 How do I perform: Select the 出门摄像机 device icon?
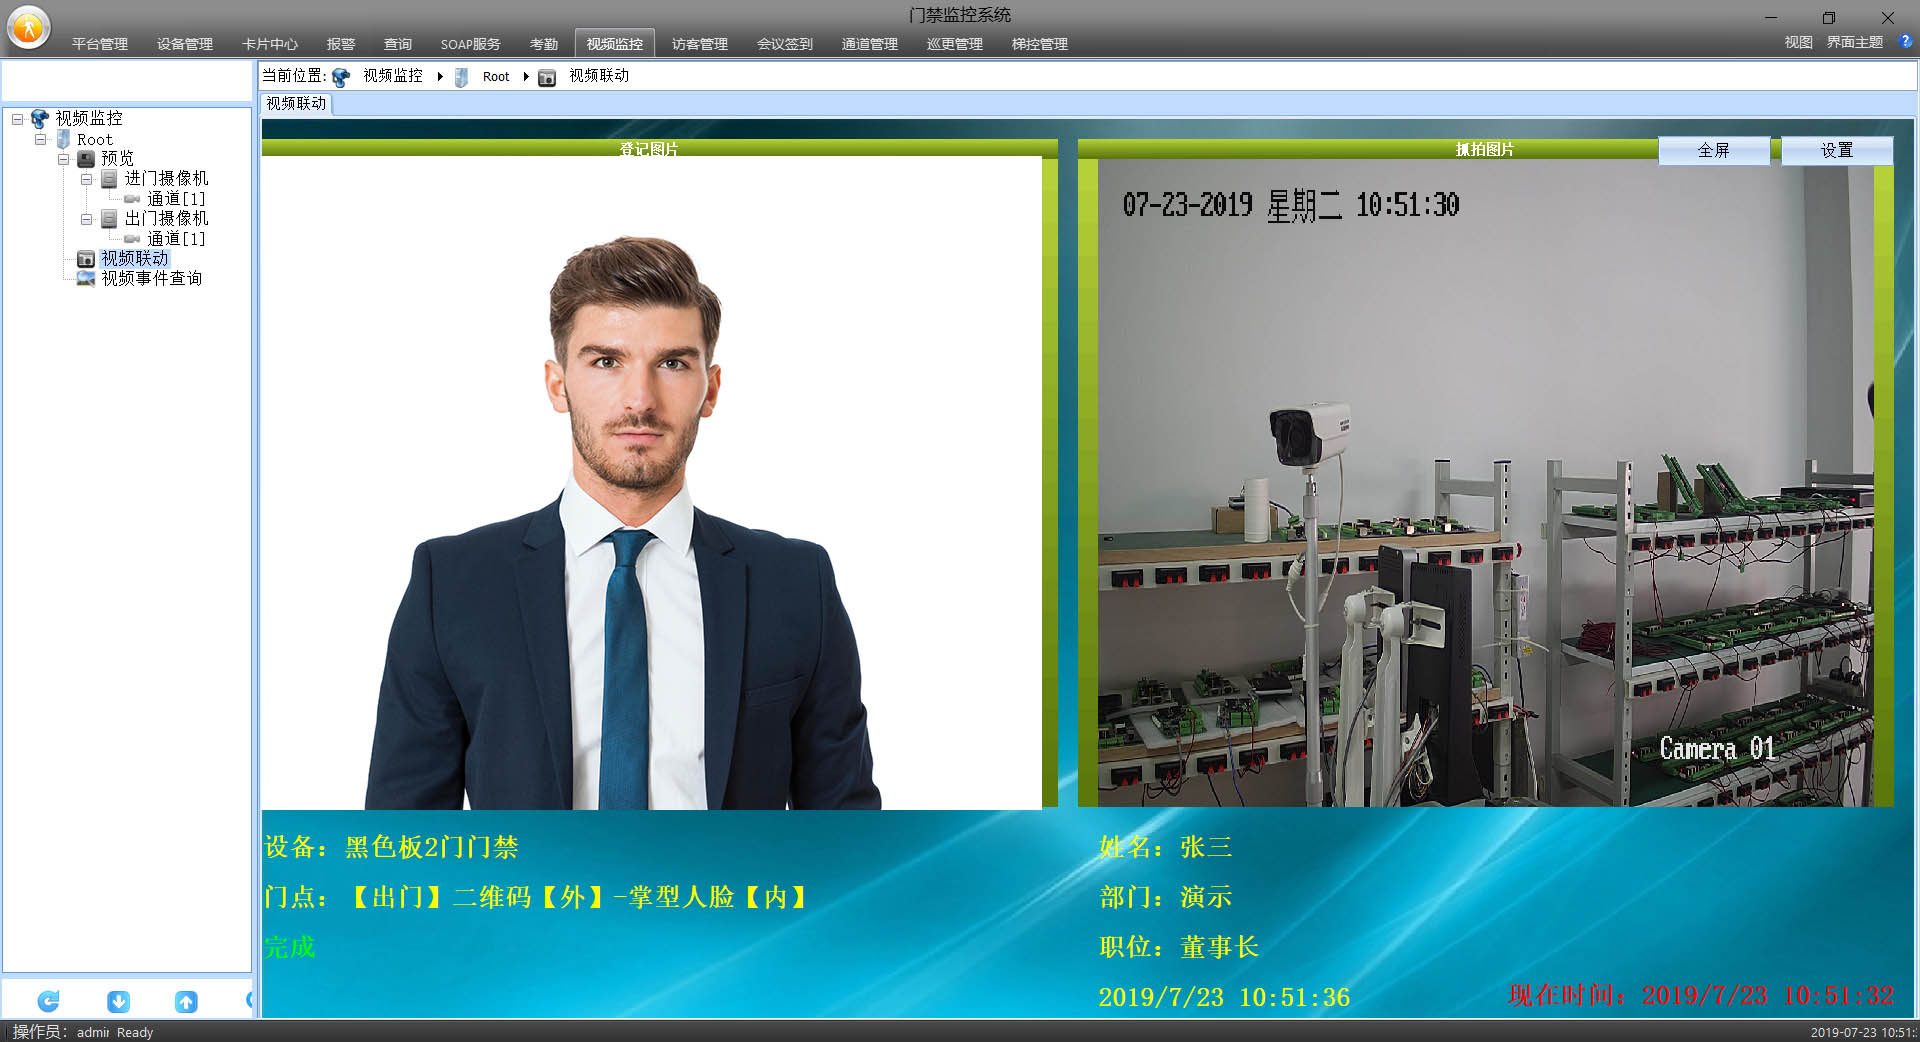tap(109, 219)
